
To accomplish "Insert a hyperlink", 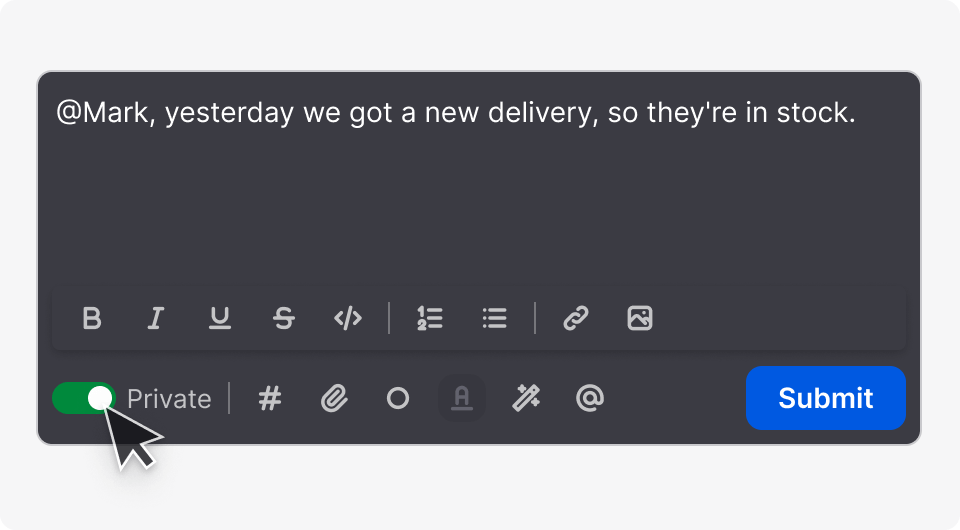I will click(575, 319).
